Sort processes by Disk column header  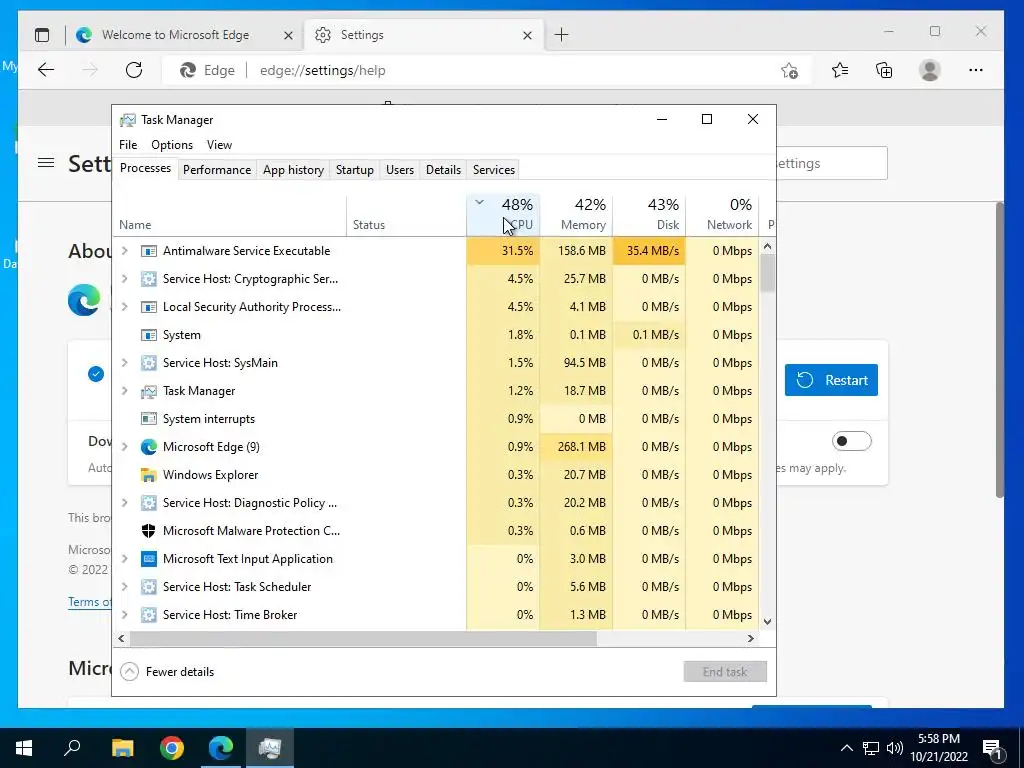pyautogui.click(x=650, y=215)
